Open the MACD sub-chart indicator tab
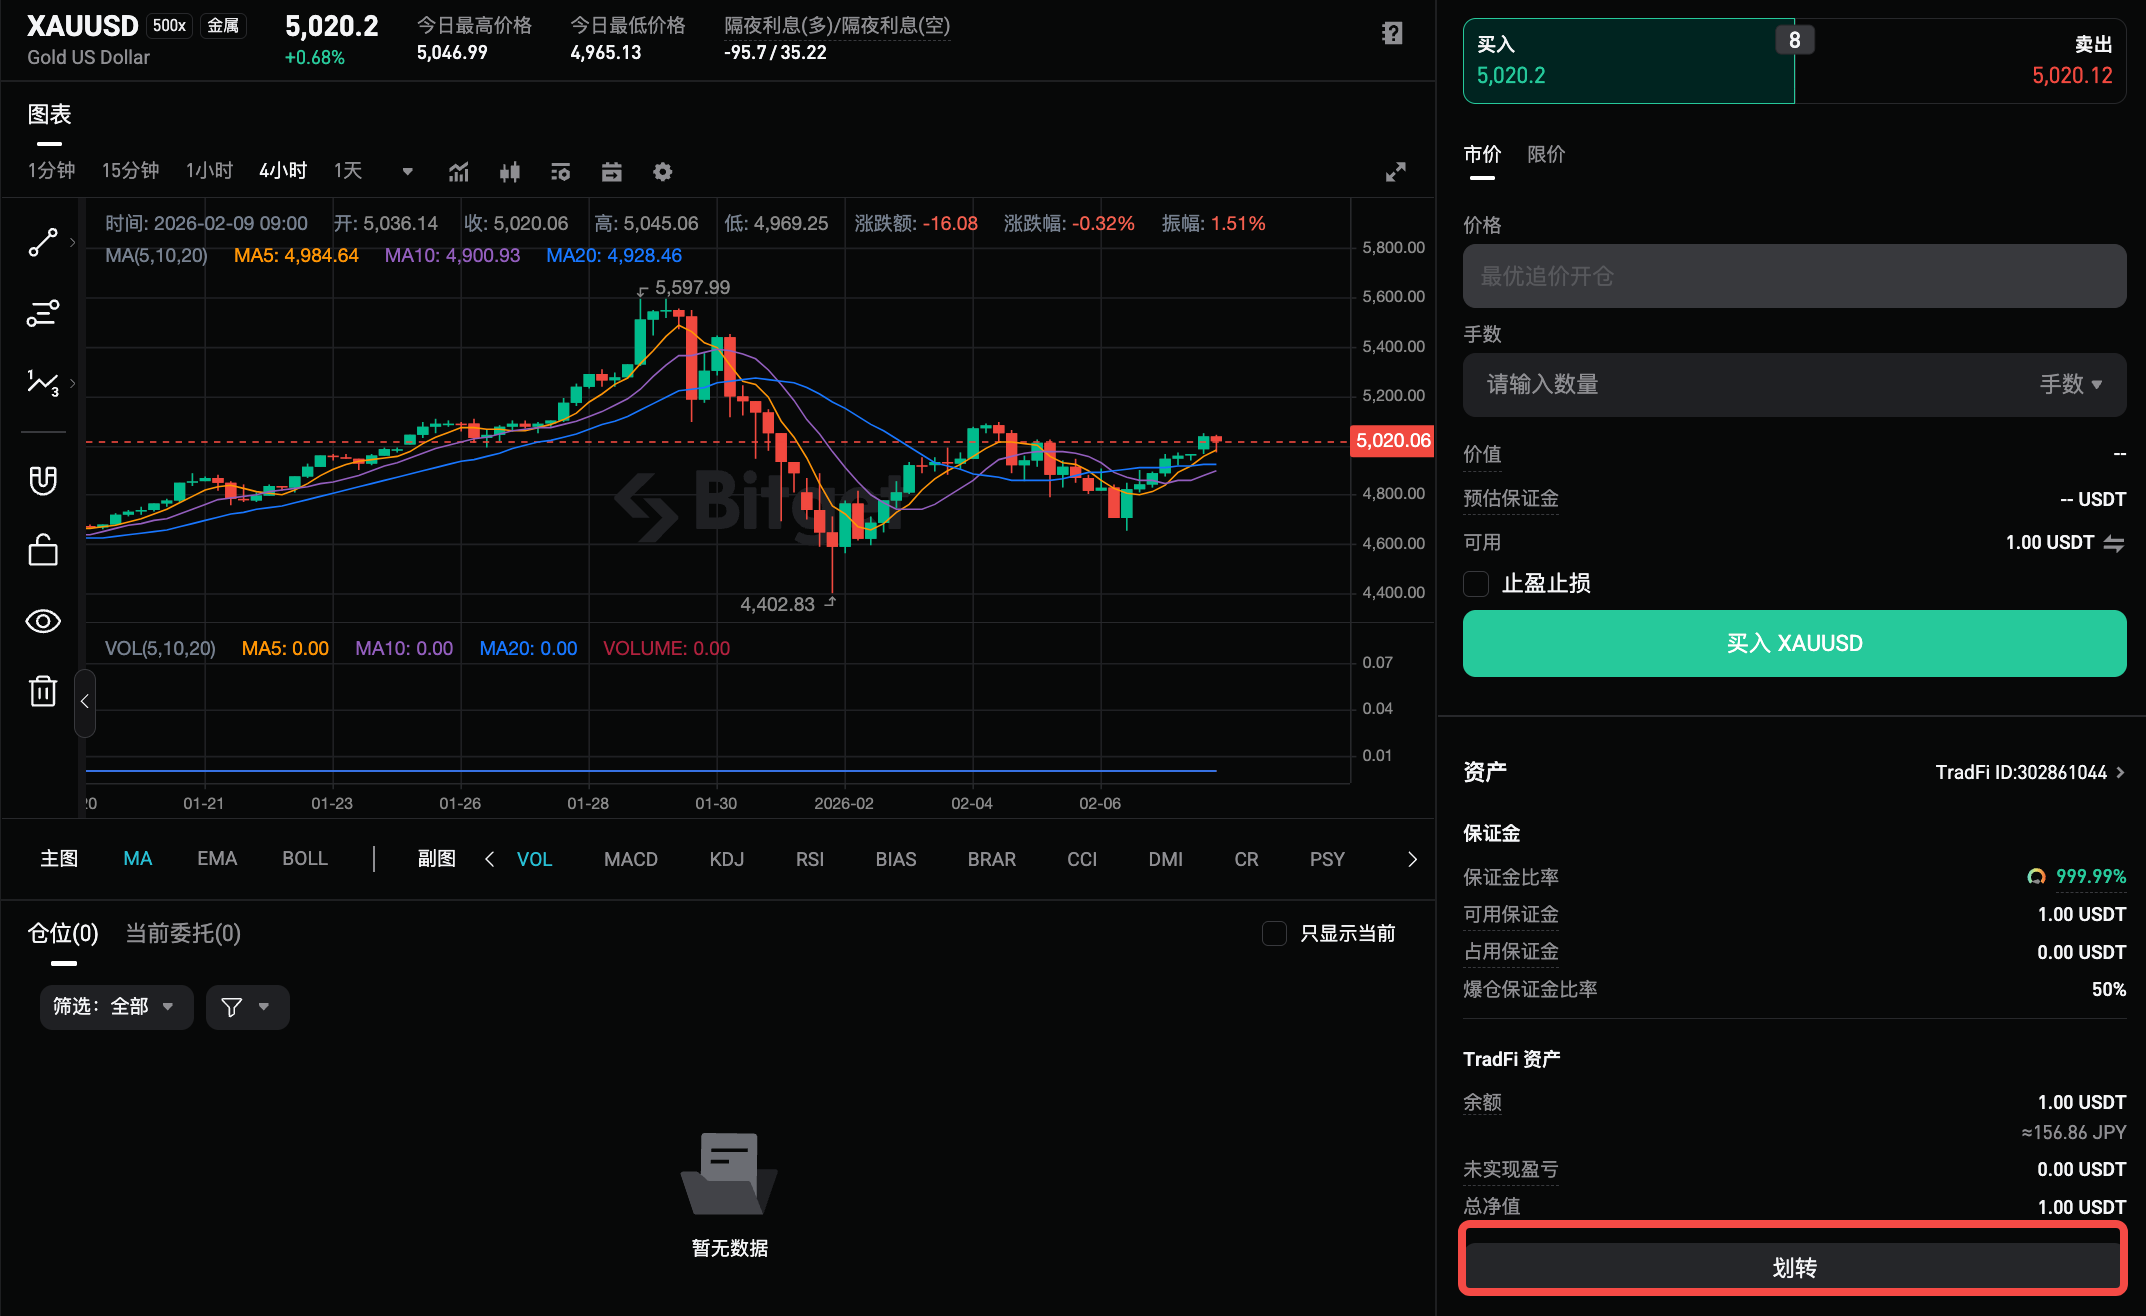Viewport: 2146px width, 1316px height. [x=630, y=858]
